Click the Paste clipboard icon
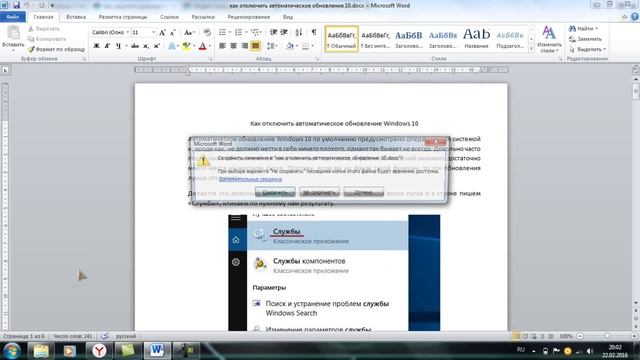The width and height of the screenshot is (640, 360). (13, 33)
